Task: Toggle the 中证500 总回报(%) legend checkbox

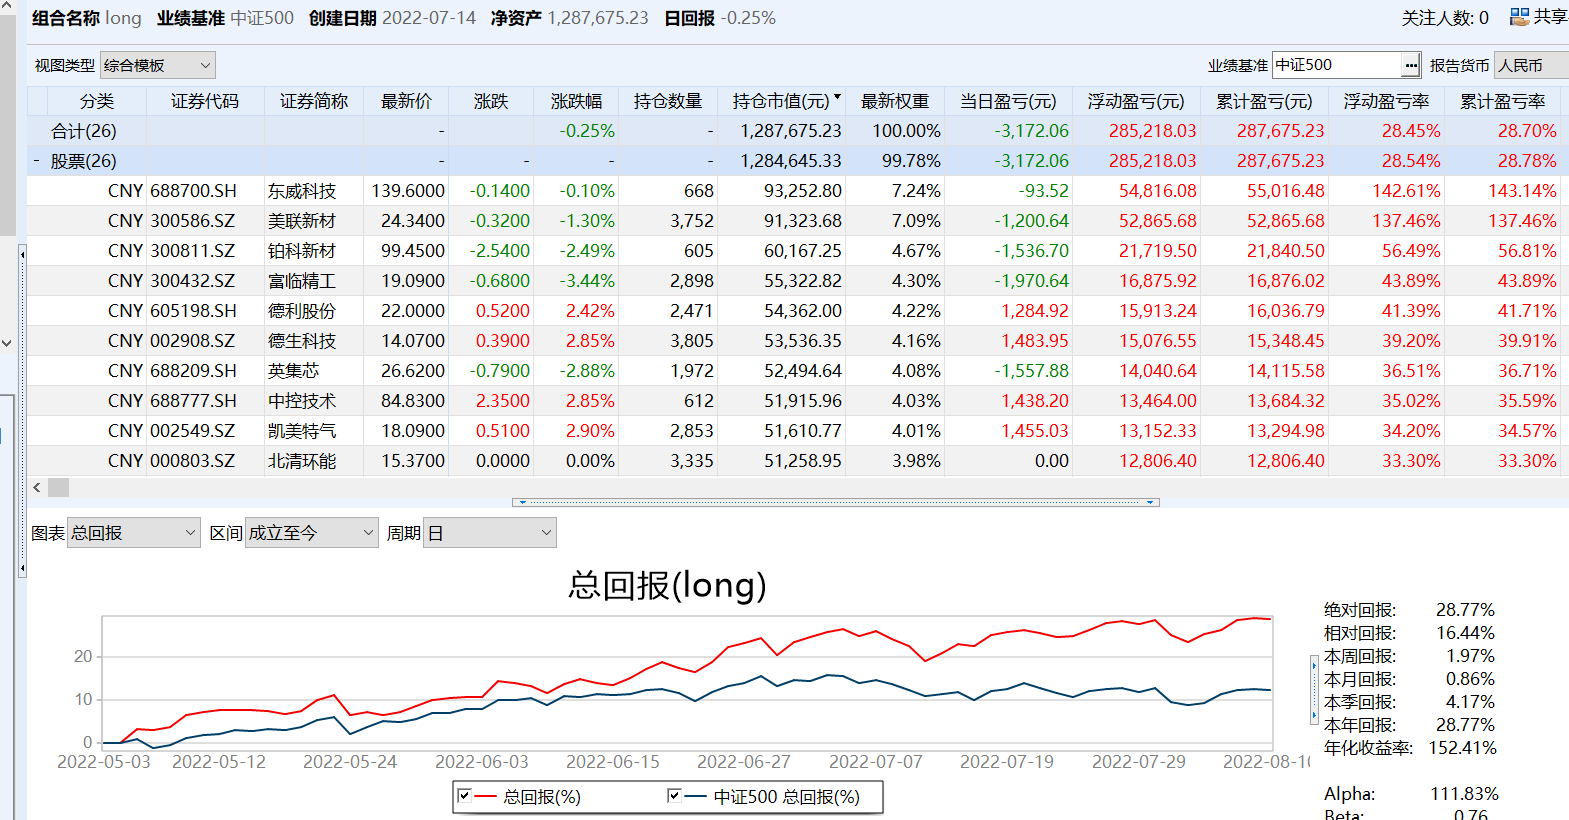Action: pos(674,796)
